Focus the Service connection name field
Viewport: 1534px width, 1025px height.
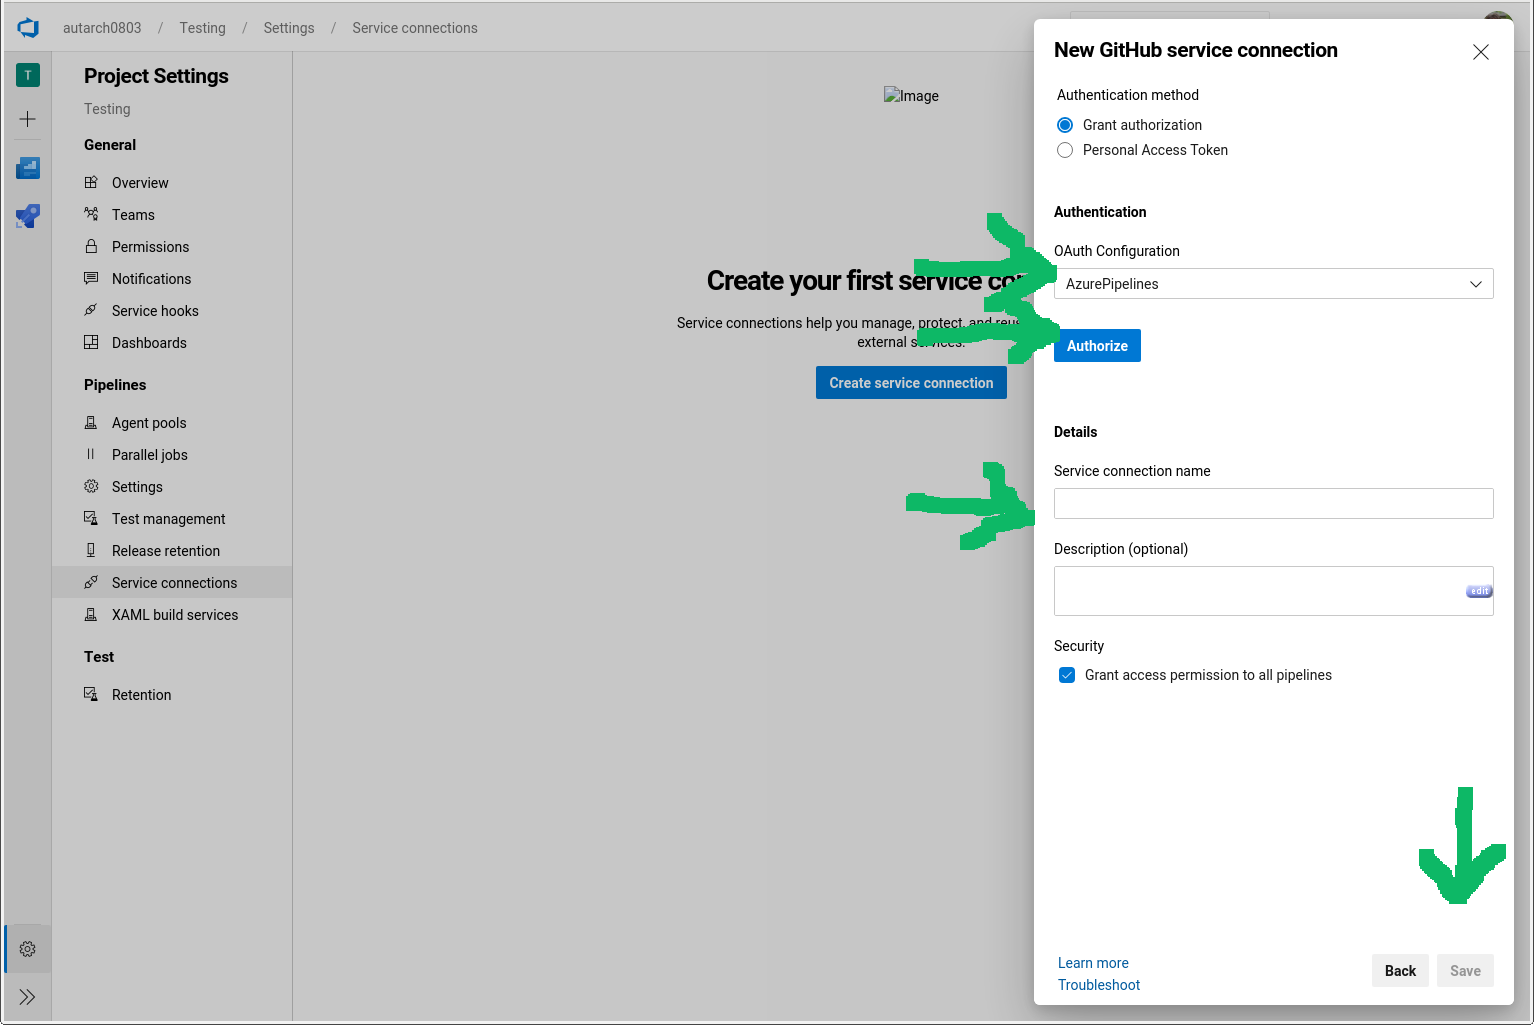coord(1274,503)
